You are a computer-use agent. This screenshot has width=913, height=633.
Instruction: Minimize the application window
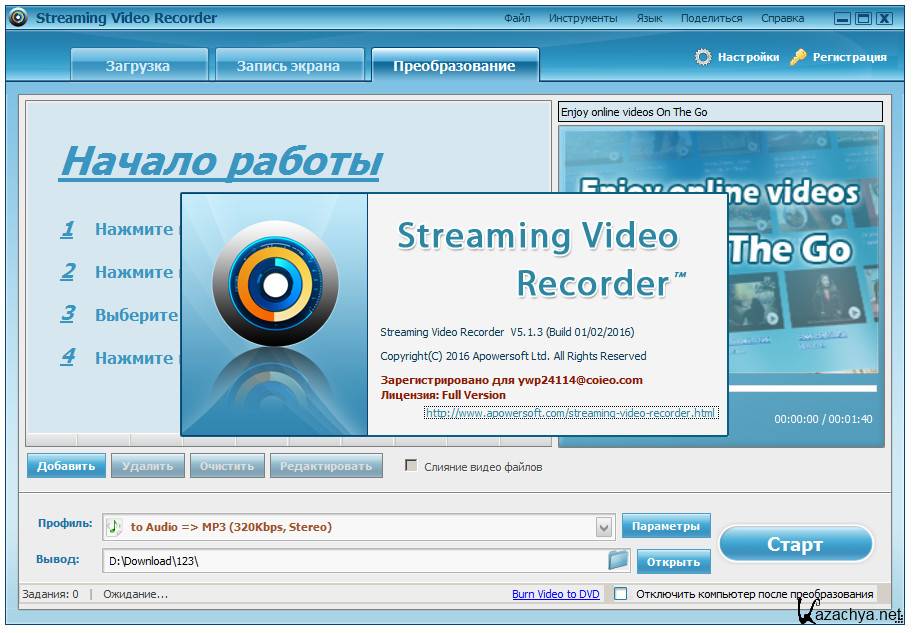click(842, 18)
